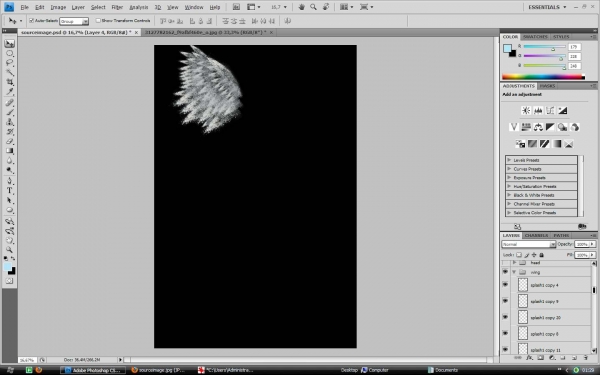The height and width of the screenshot is (375, 600).
Task: Click the foreground color swatch in Color panel
Action: coord(507,49)
